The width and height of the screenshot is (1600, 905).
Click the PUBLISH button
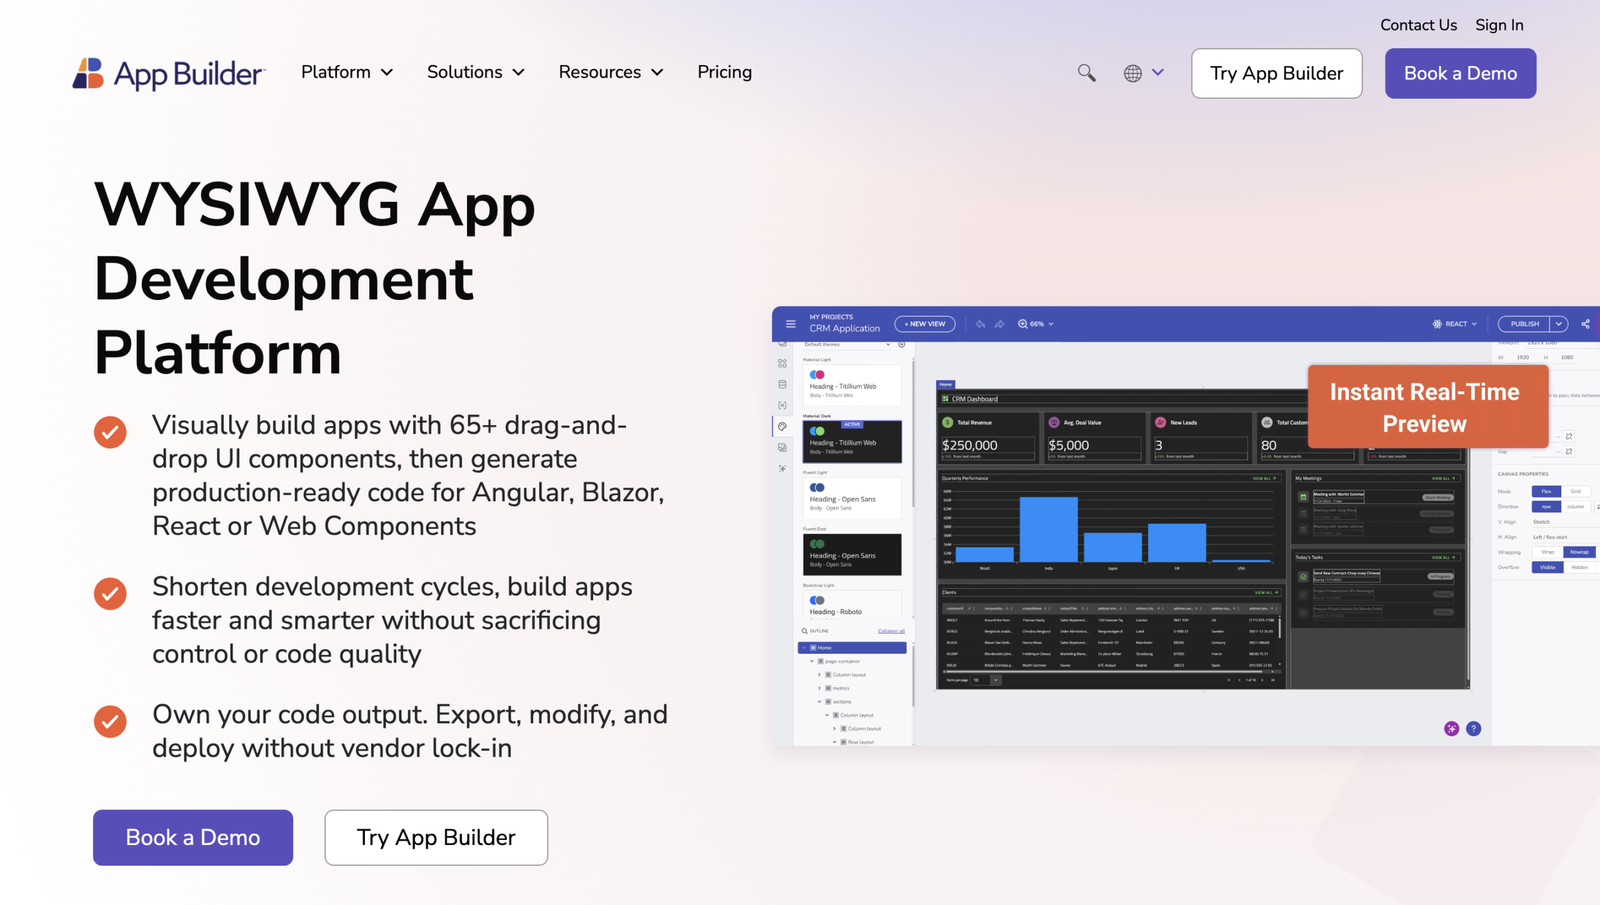tap(1524, 324)
